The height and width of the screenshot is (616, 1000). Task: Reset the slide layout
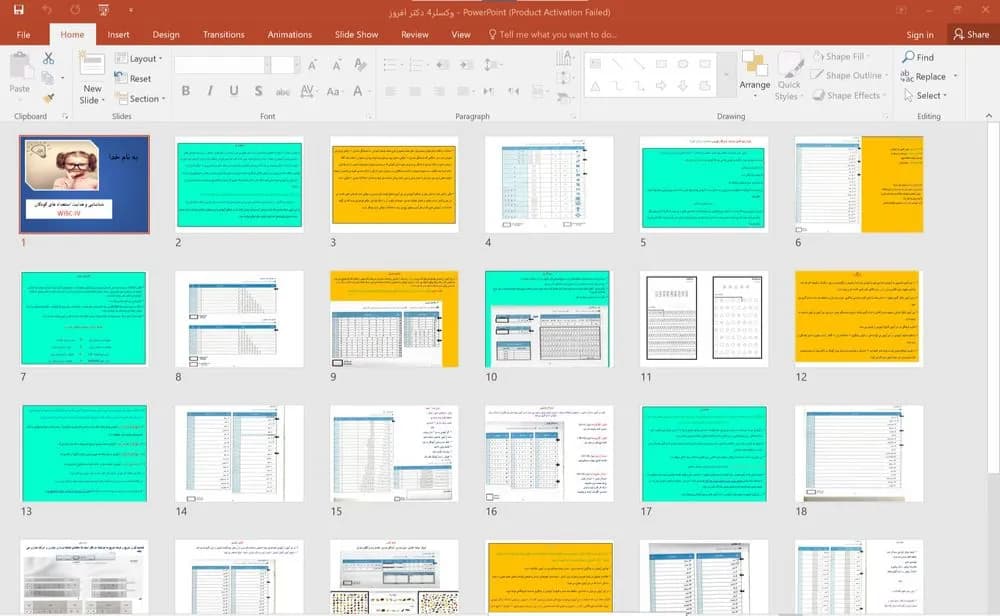(133, 78)
